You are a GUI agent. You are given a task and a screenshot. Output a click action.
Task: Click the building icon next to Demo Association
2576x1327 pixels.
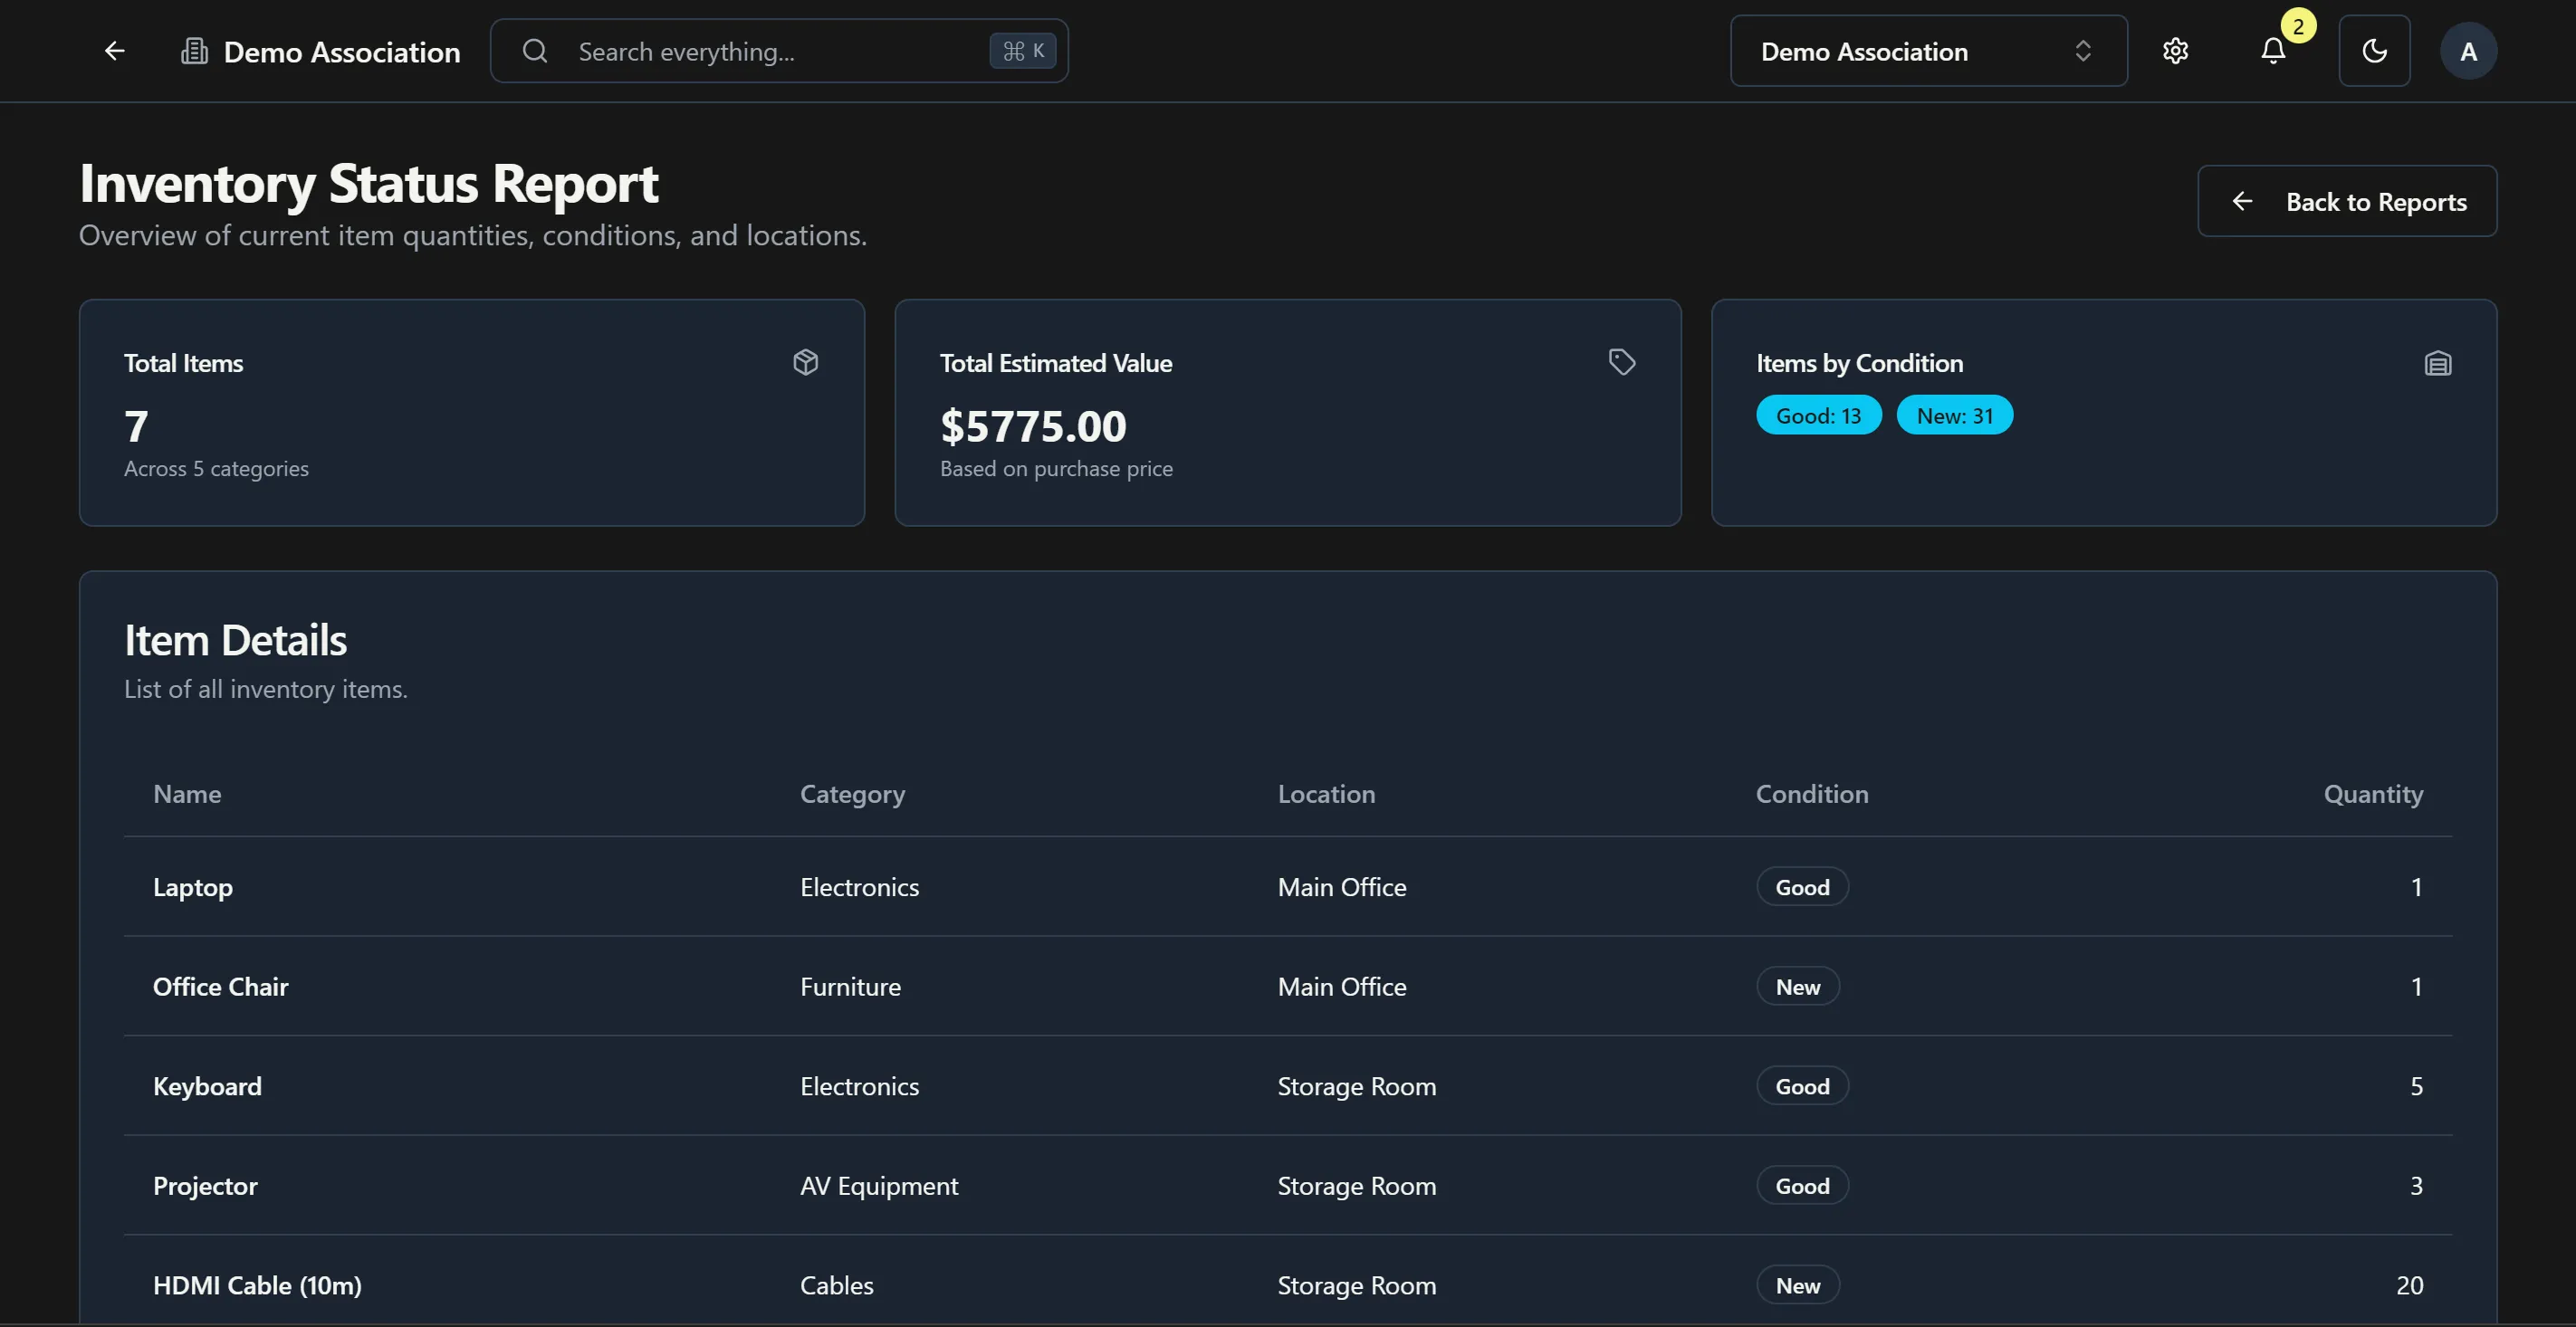tap(193, 50)
